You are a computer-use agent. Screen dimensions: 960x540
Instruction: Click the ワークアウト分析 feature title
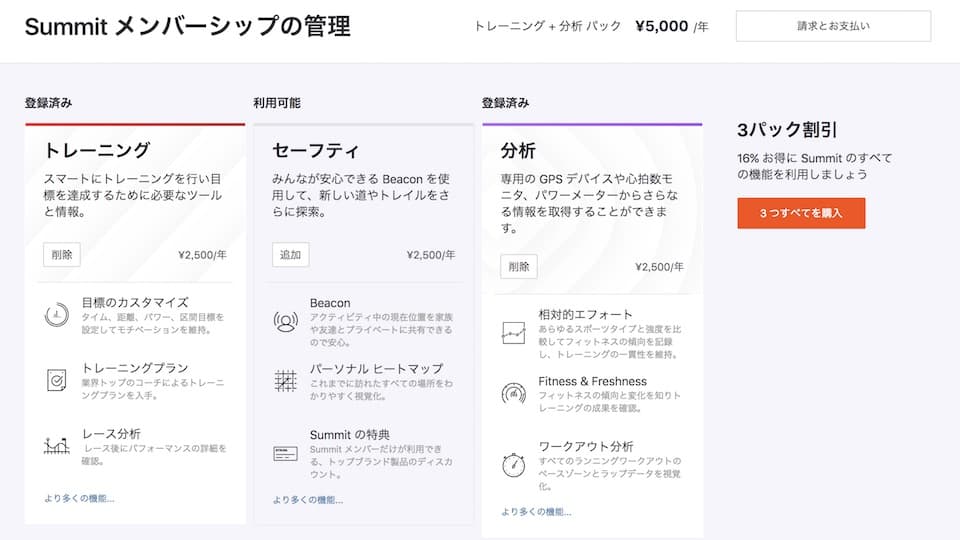(x=586, y=446)
